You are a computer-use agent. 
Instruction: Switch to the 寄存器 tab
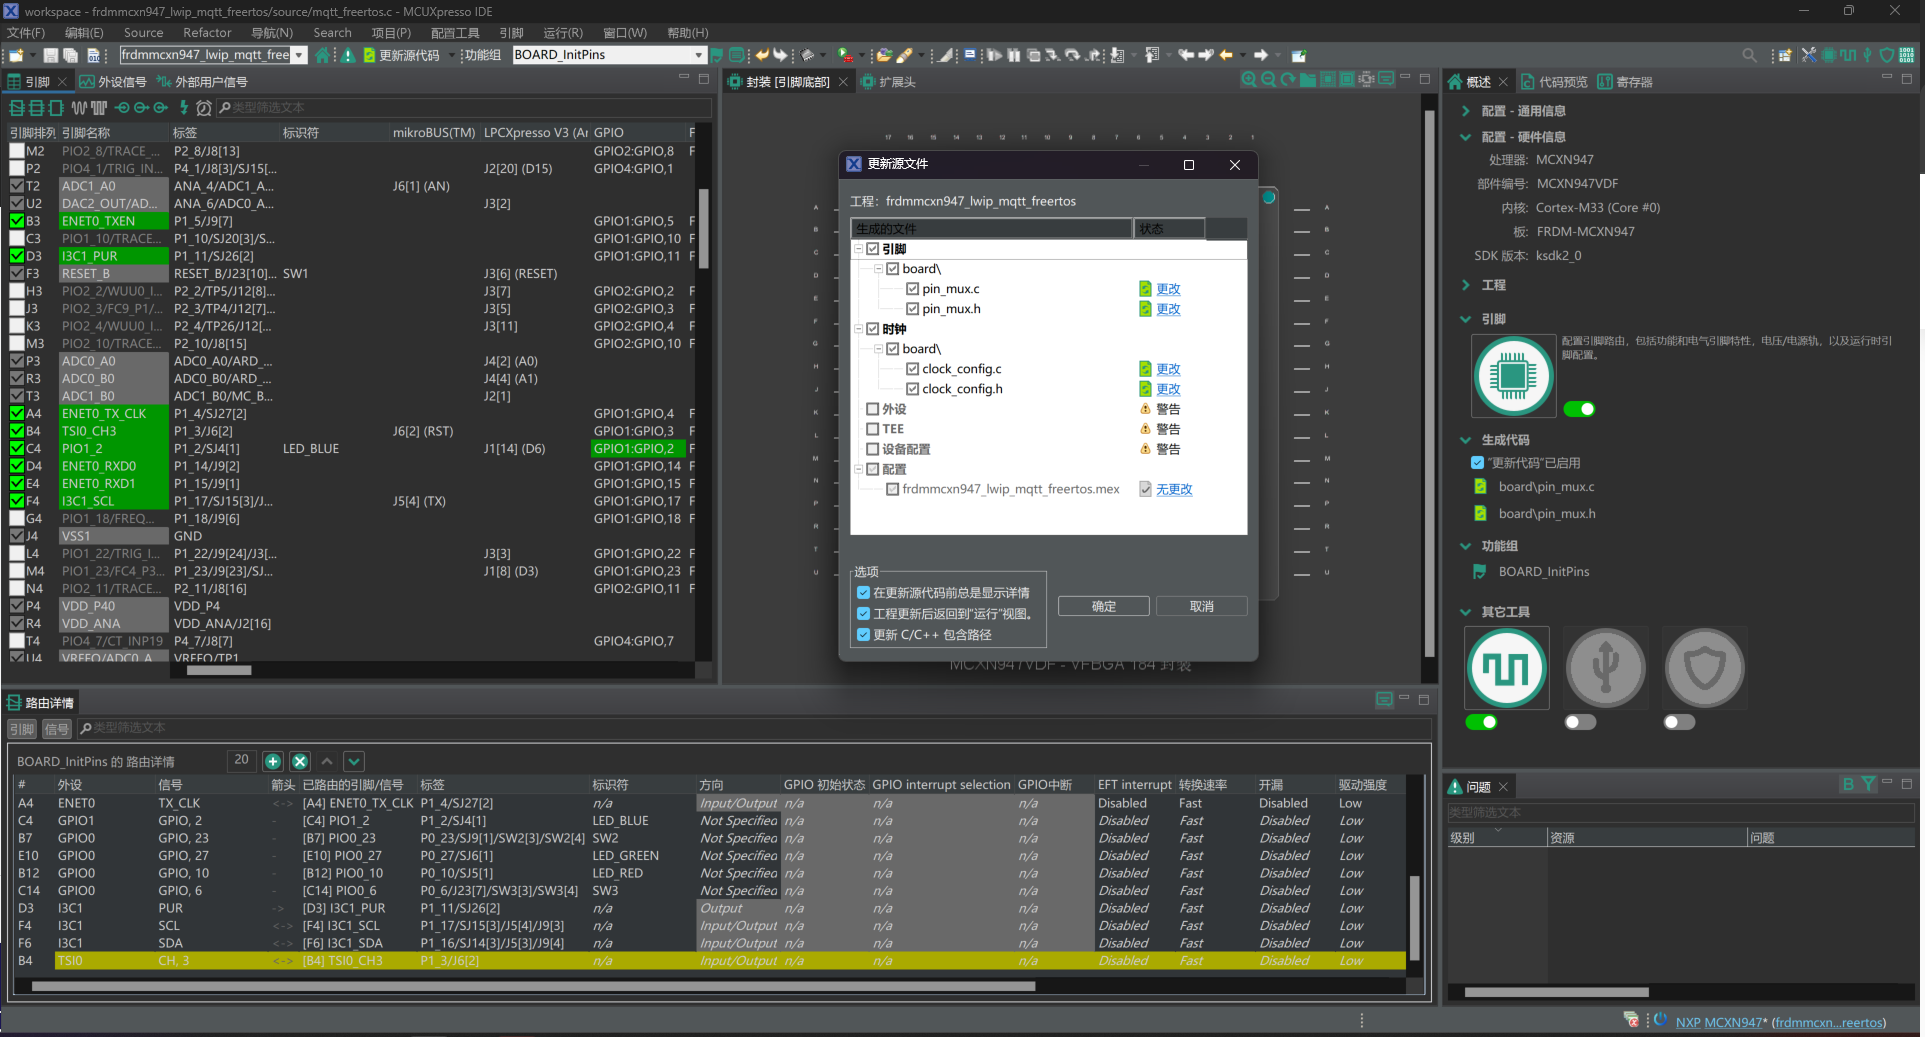[x=1625, y=82]
